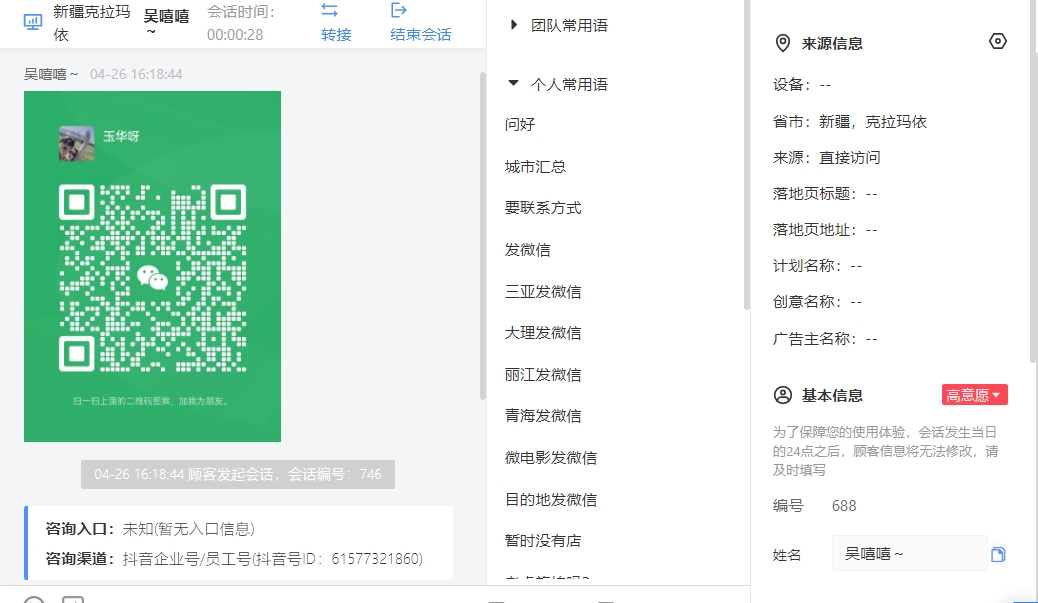
Task: Click the 姓名 input field containing 吴嘻嘻~
Action: click(910, 553)
